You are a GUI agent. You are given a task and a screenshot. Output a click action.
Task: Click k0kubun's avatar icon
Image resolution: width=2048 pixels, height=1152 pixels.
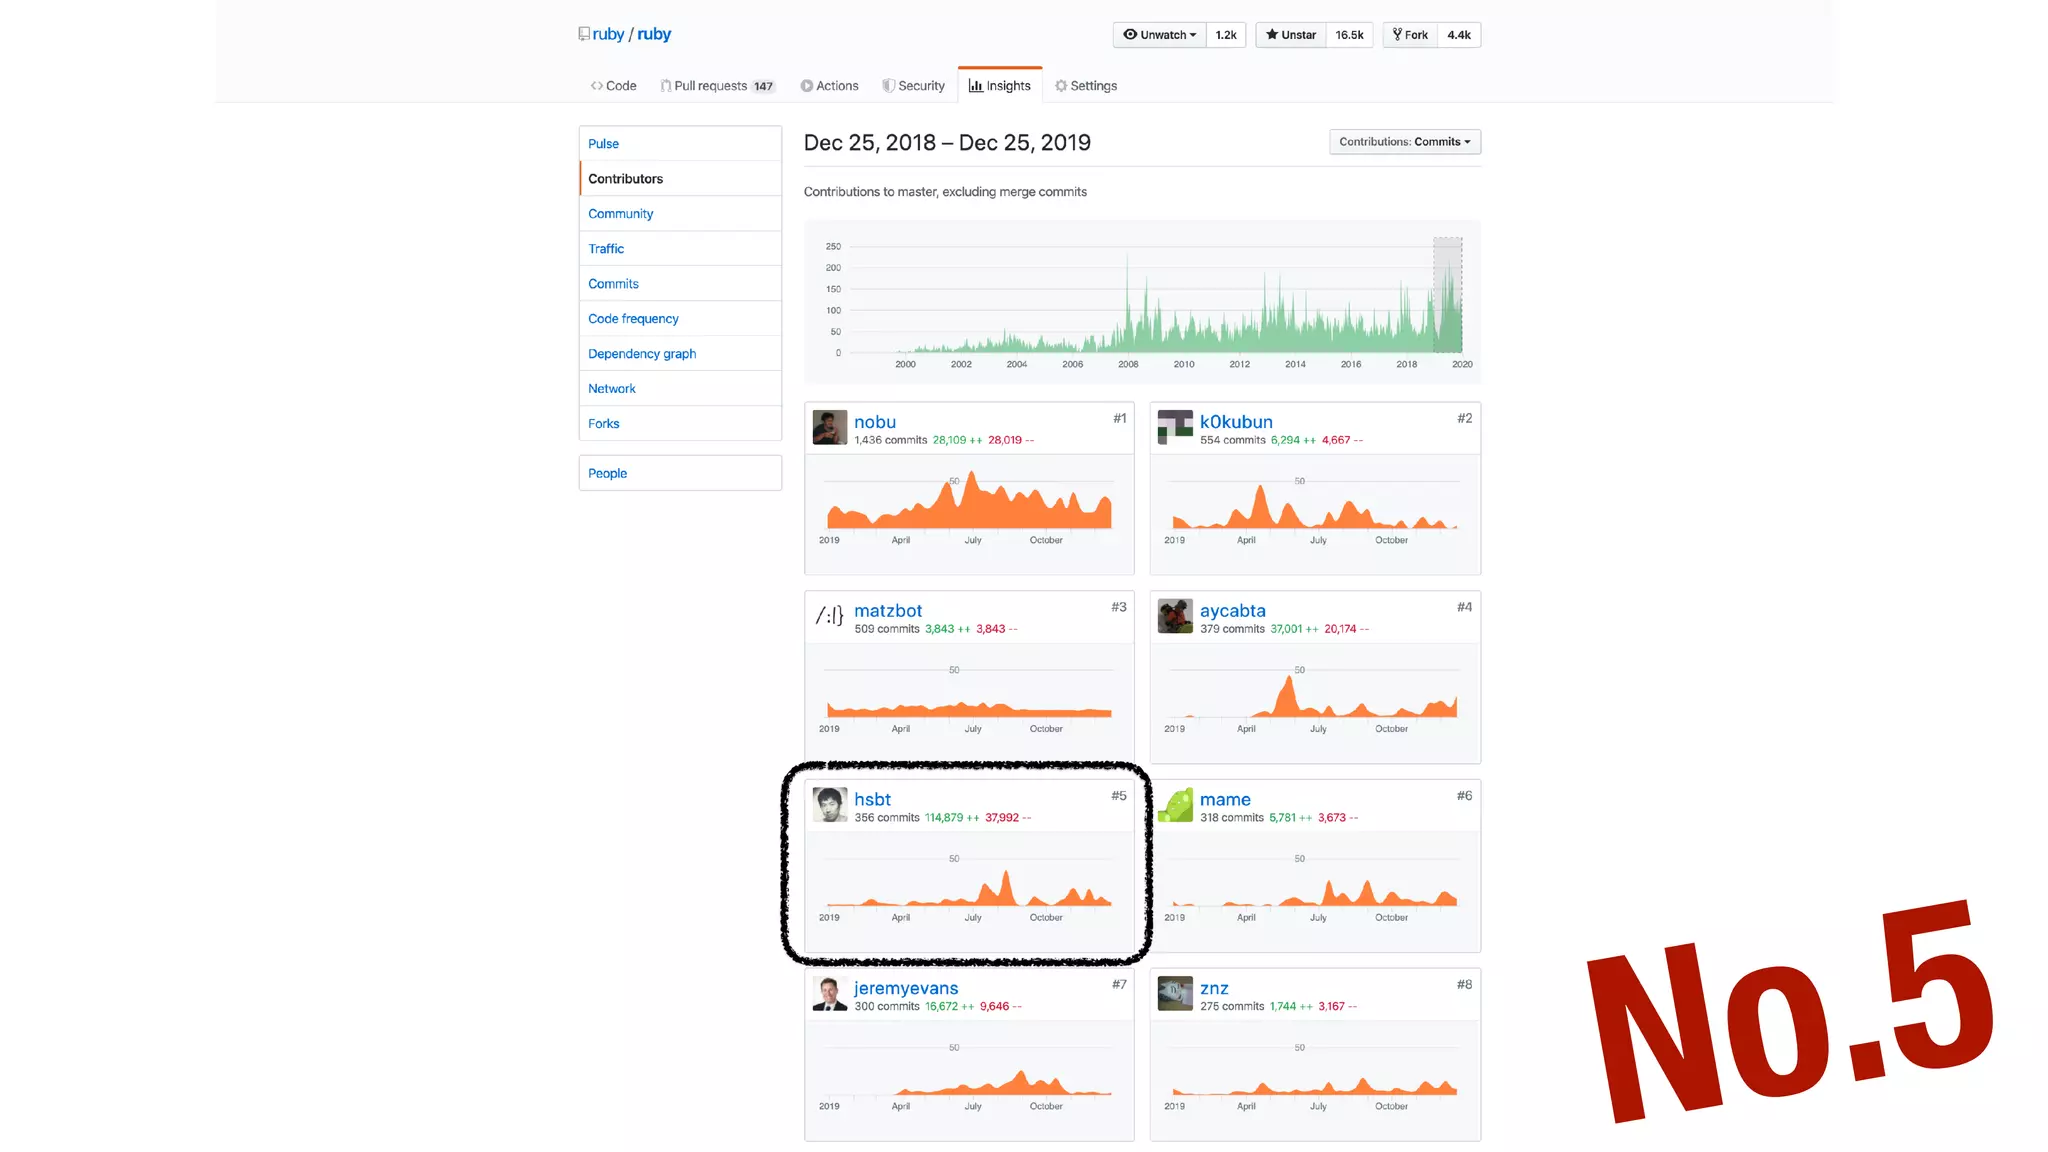point(1174,428)
